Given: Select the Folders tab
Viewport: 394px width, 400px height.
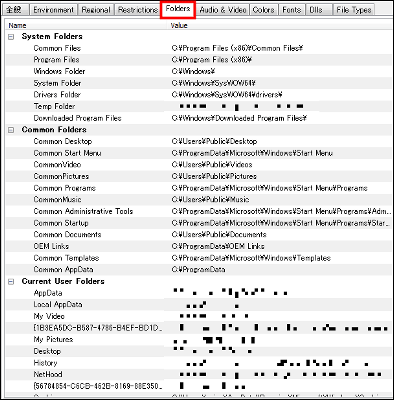Looking at the screenshot, I should pos(178,9).
